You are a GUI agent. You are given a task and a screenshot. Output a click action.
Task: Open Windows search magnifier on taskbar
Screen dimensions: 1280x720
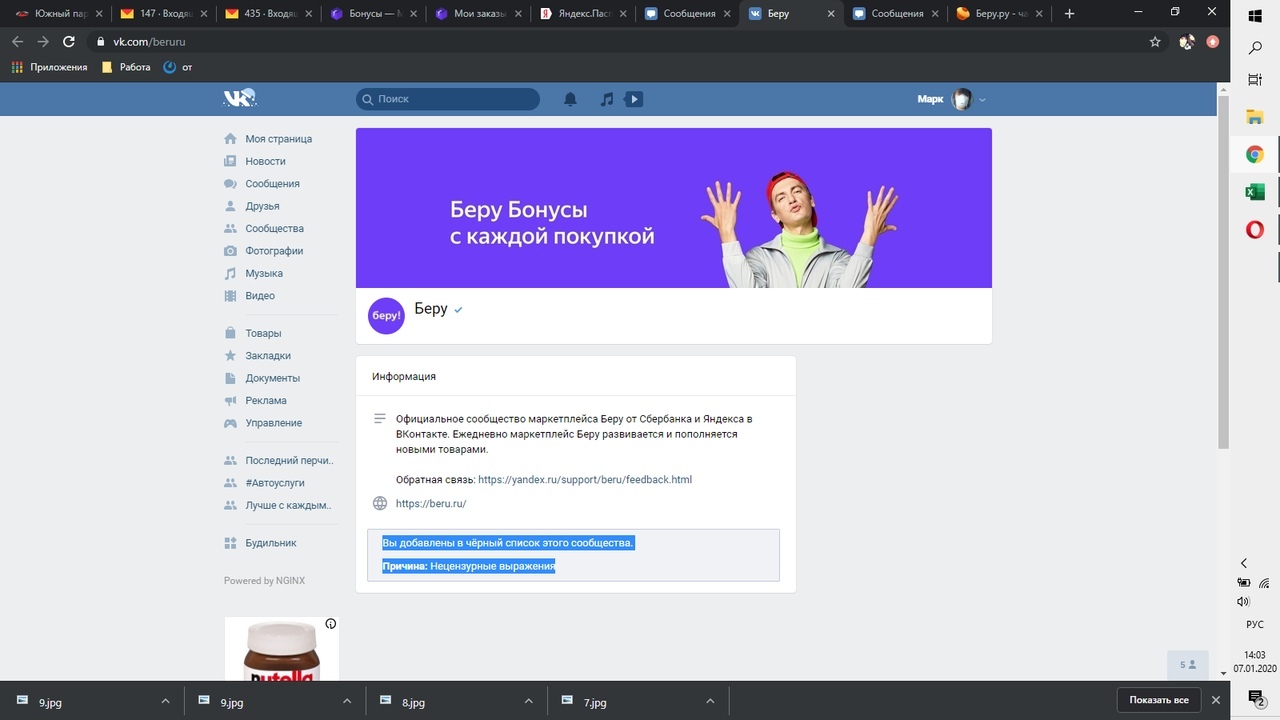[1255, 48]
